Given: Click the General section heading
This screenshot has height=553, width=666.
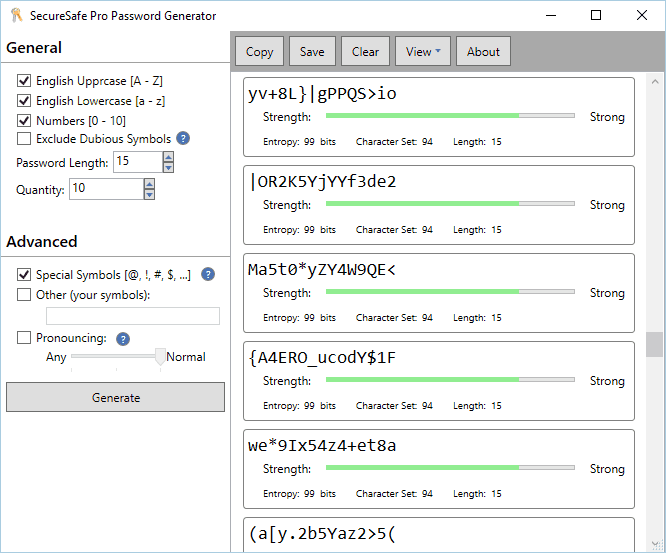Looking at the screenshot, I should coord(34,48).
